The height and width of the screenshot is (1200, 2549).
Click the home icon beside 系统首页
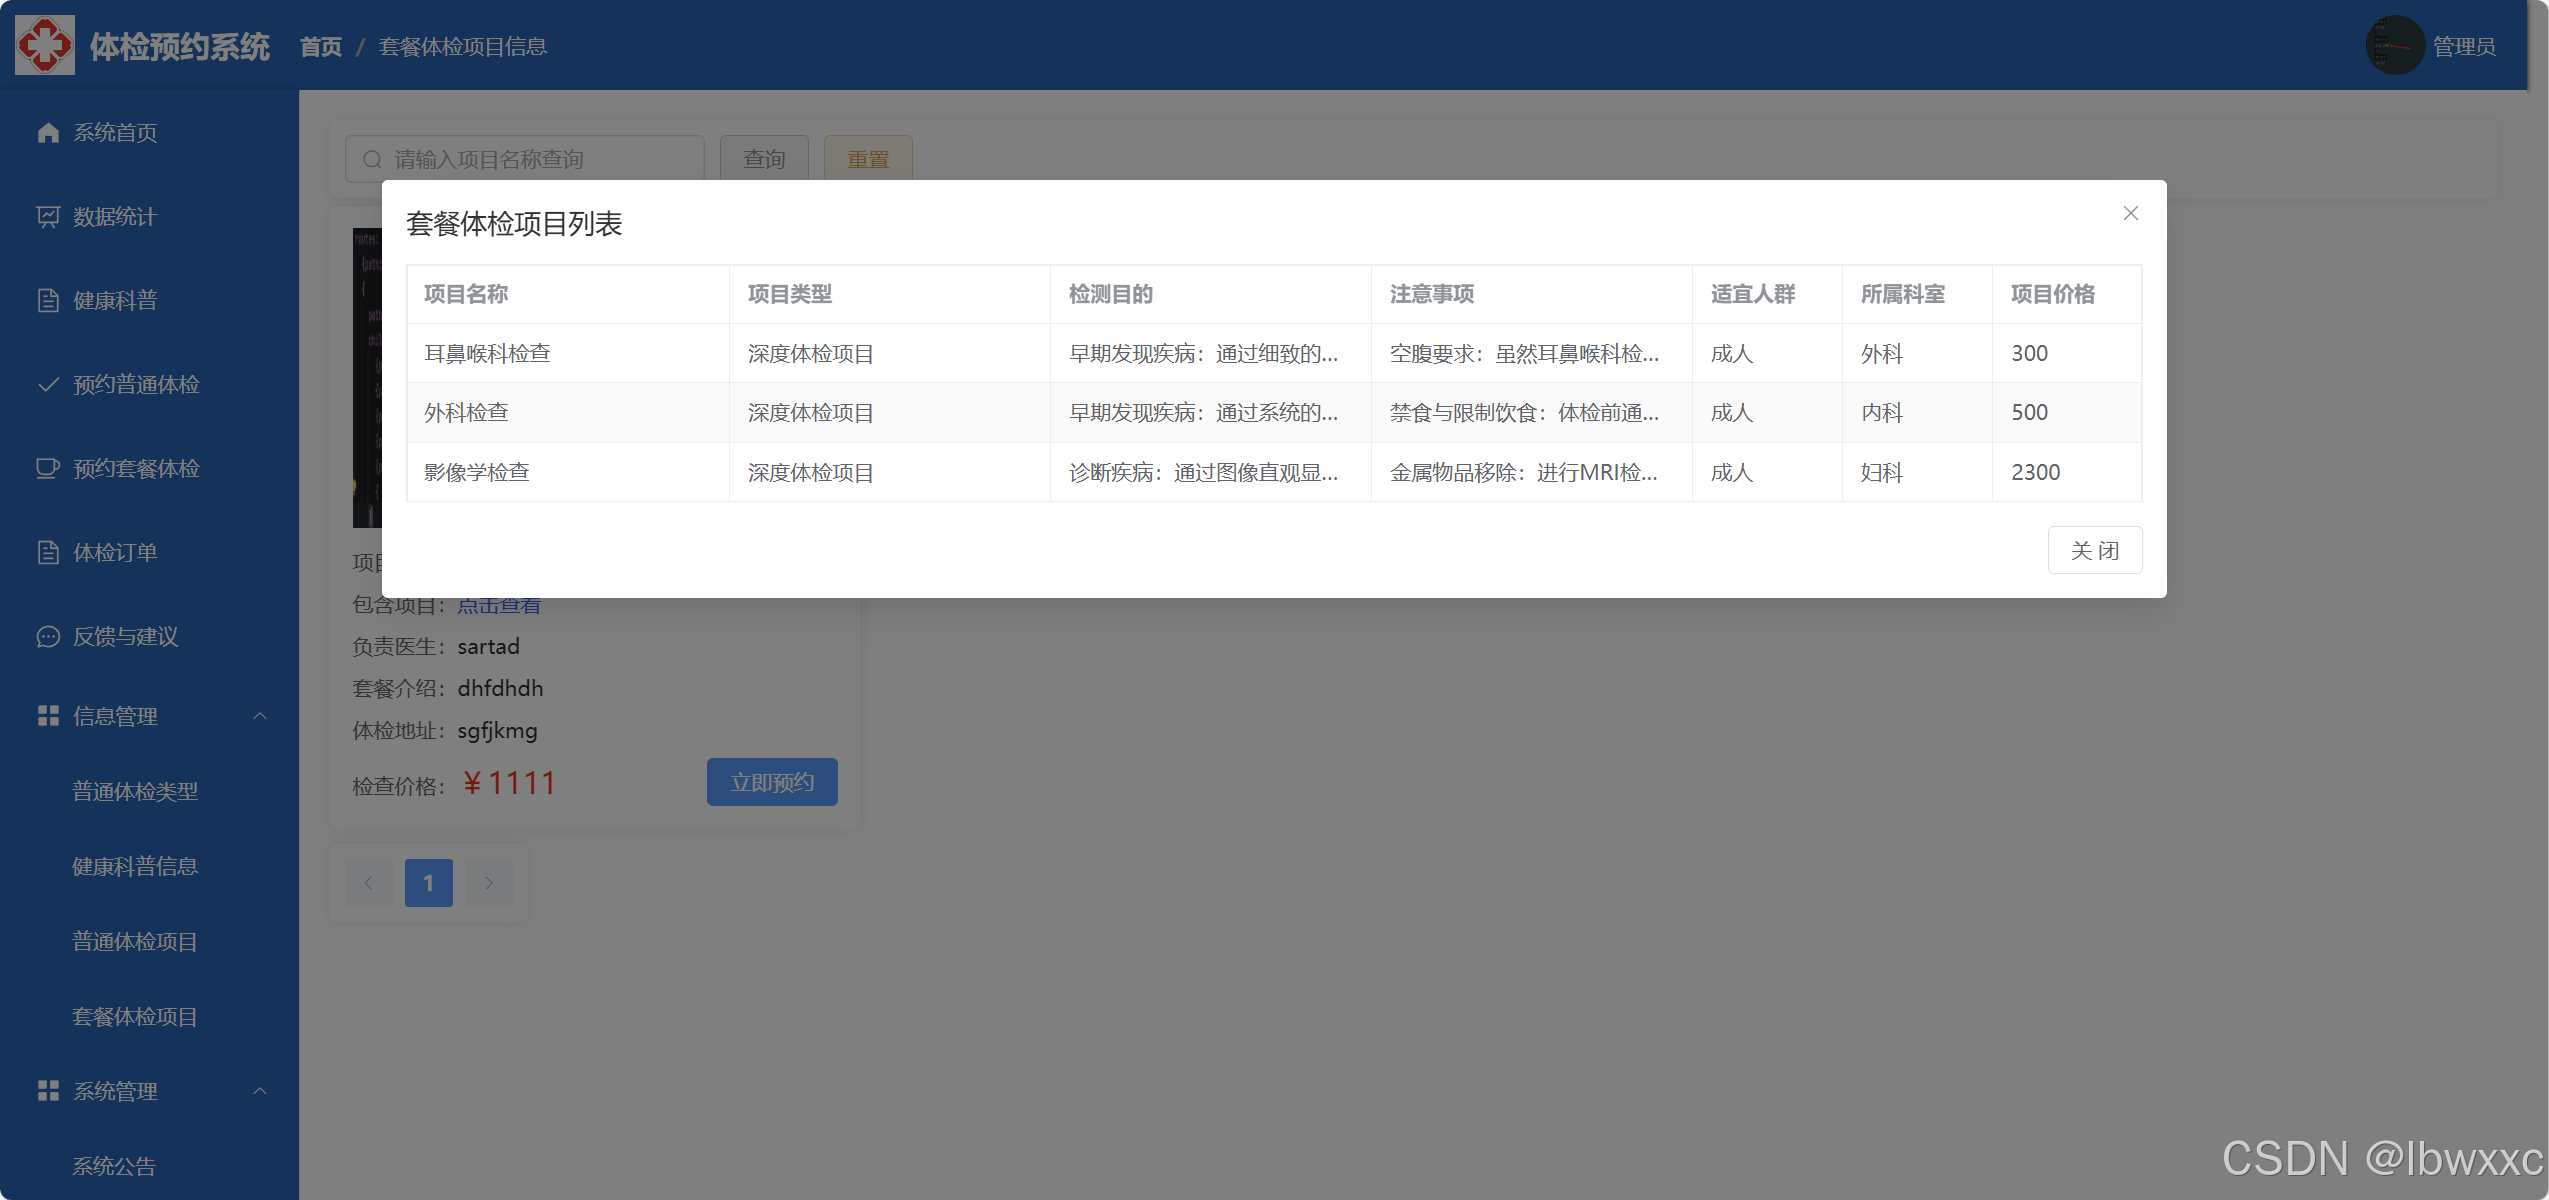[x=48, y=133]
